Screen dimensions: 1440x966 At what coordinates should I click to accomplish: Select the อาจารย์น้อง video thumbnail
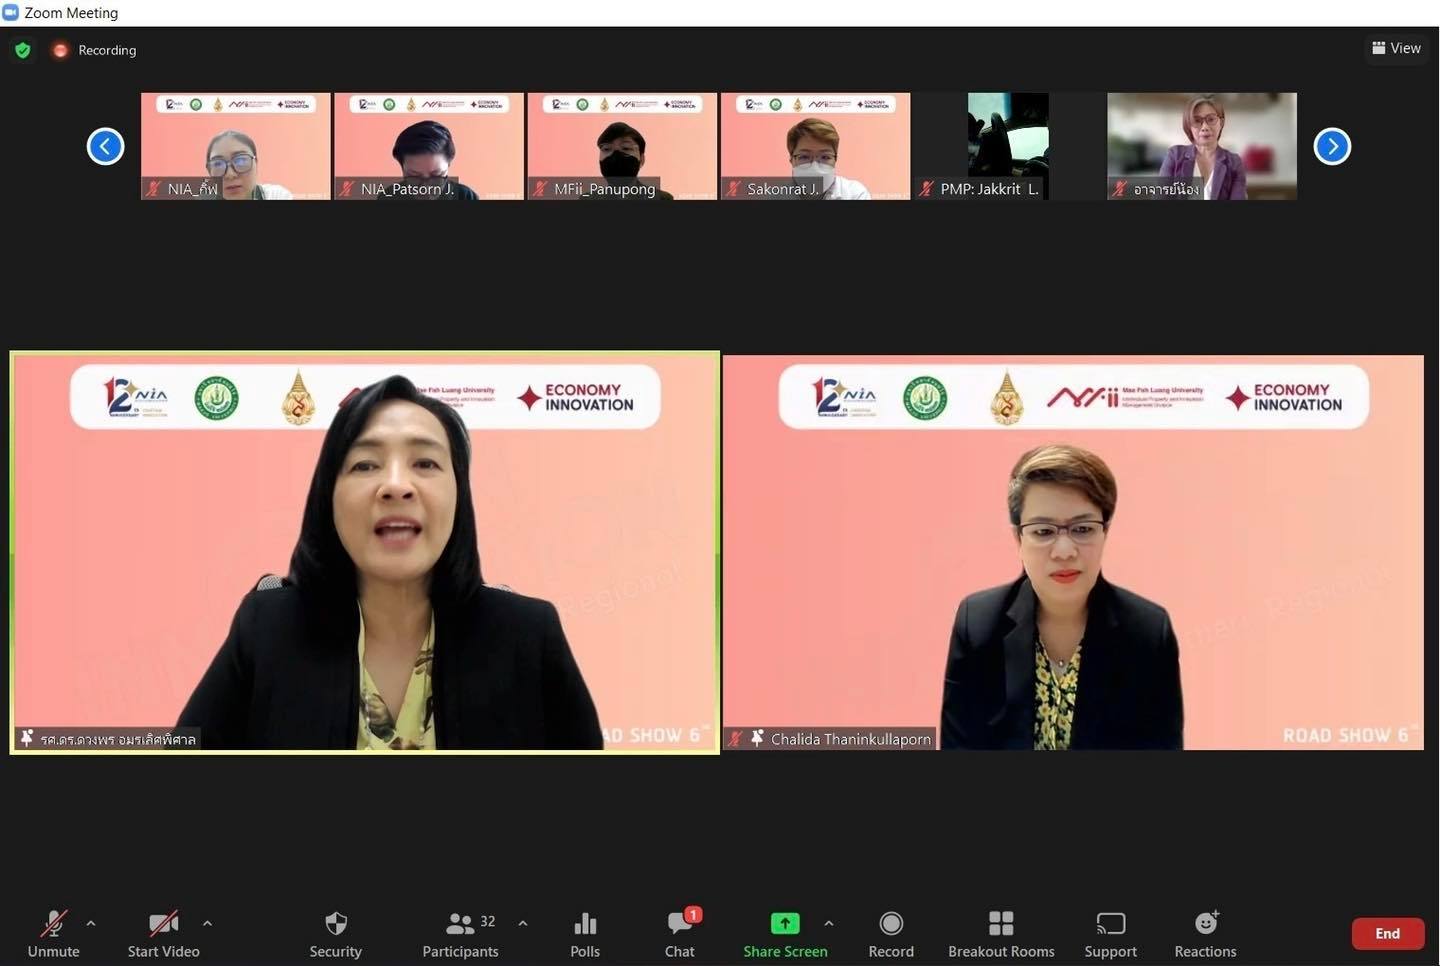point(1202,146)
